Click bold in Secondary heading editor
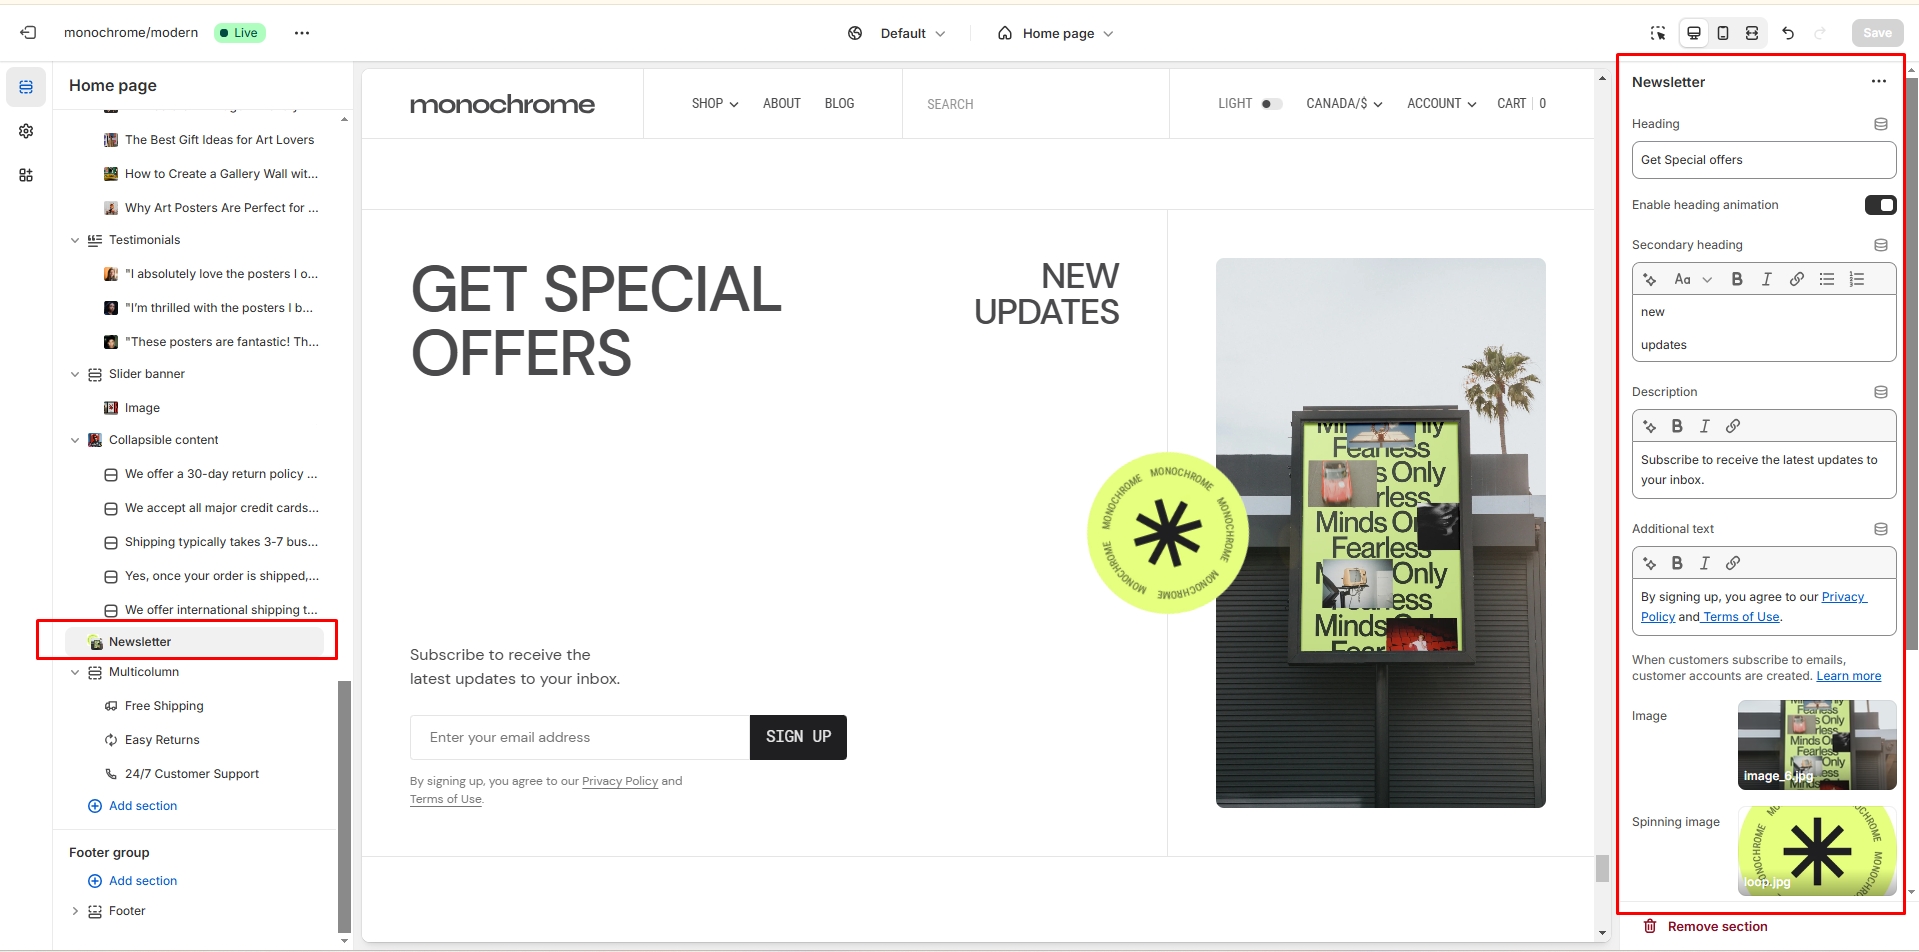 tap(1737, 279)
